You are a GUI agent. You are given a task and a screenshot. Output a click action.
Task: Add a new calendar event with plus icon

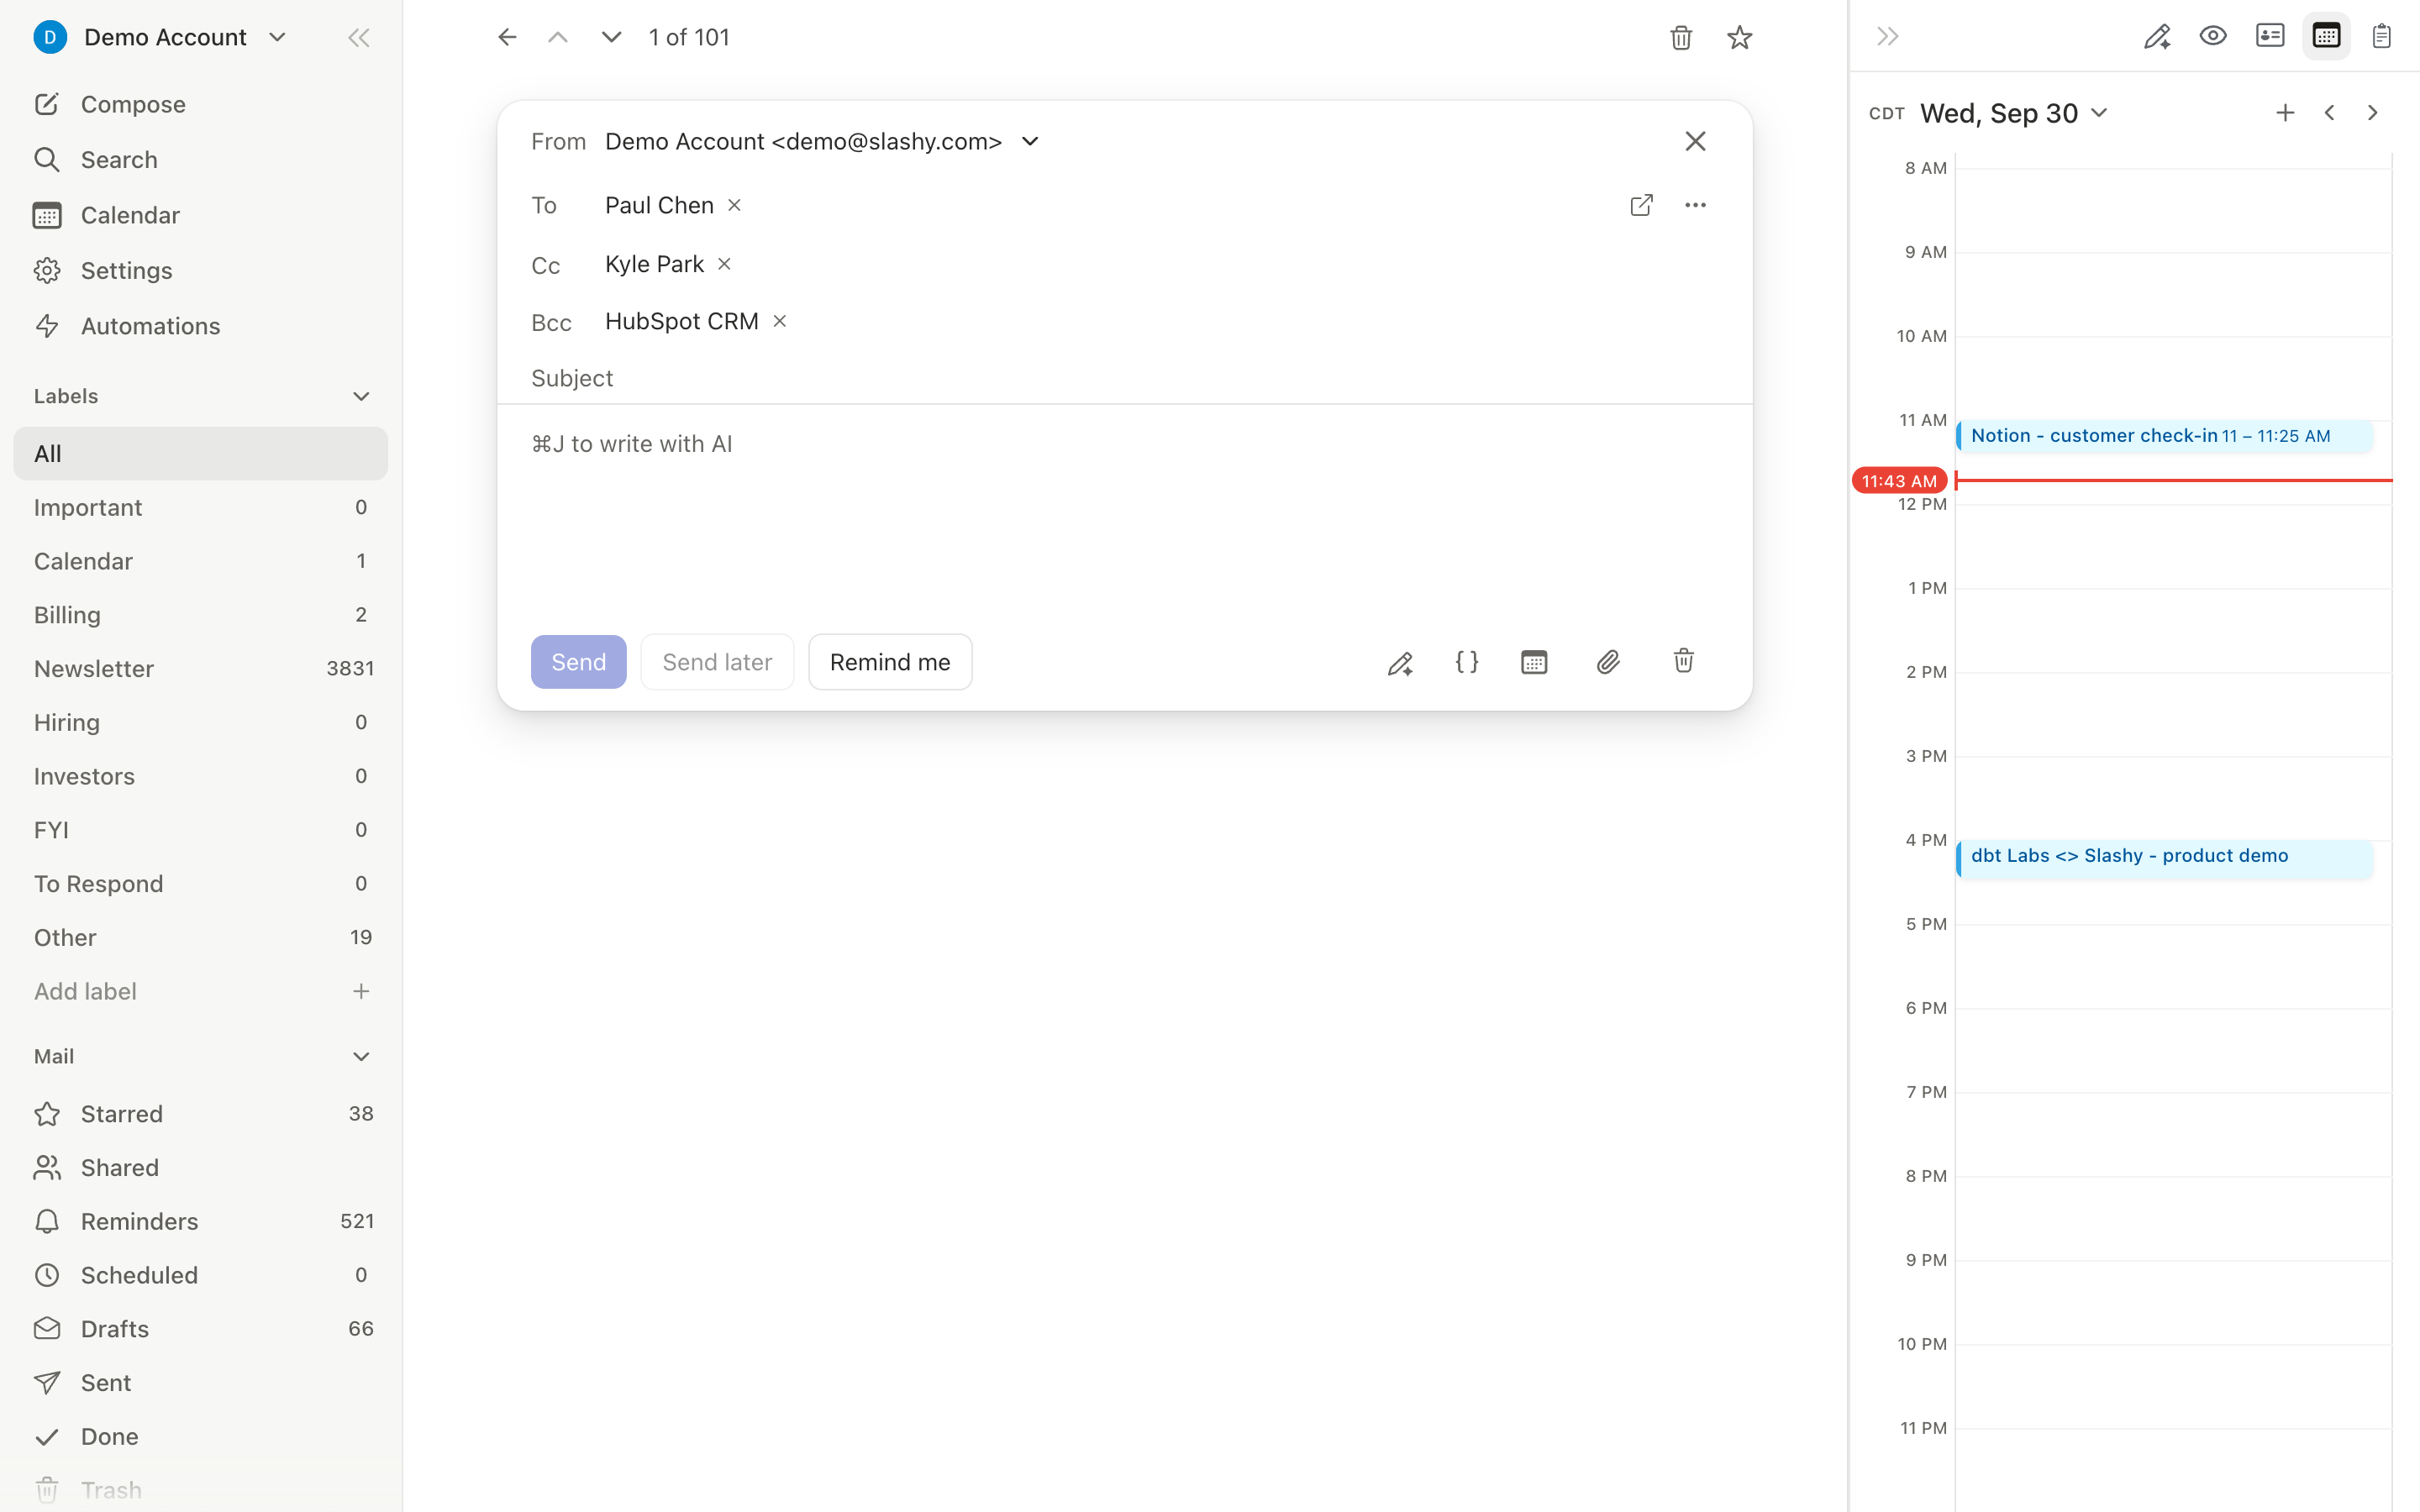coord(2285,113)
